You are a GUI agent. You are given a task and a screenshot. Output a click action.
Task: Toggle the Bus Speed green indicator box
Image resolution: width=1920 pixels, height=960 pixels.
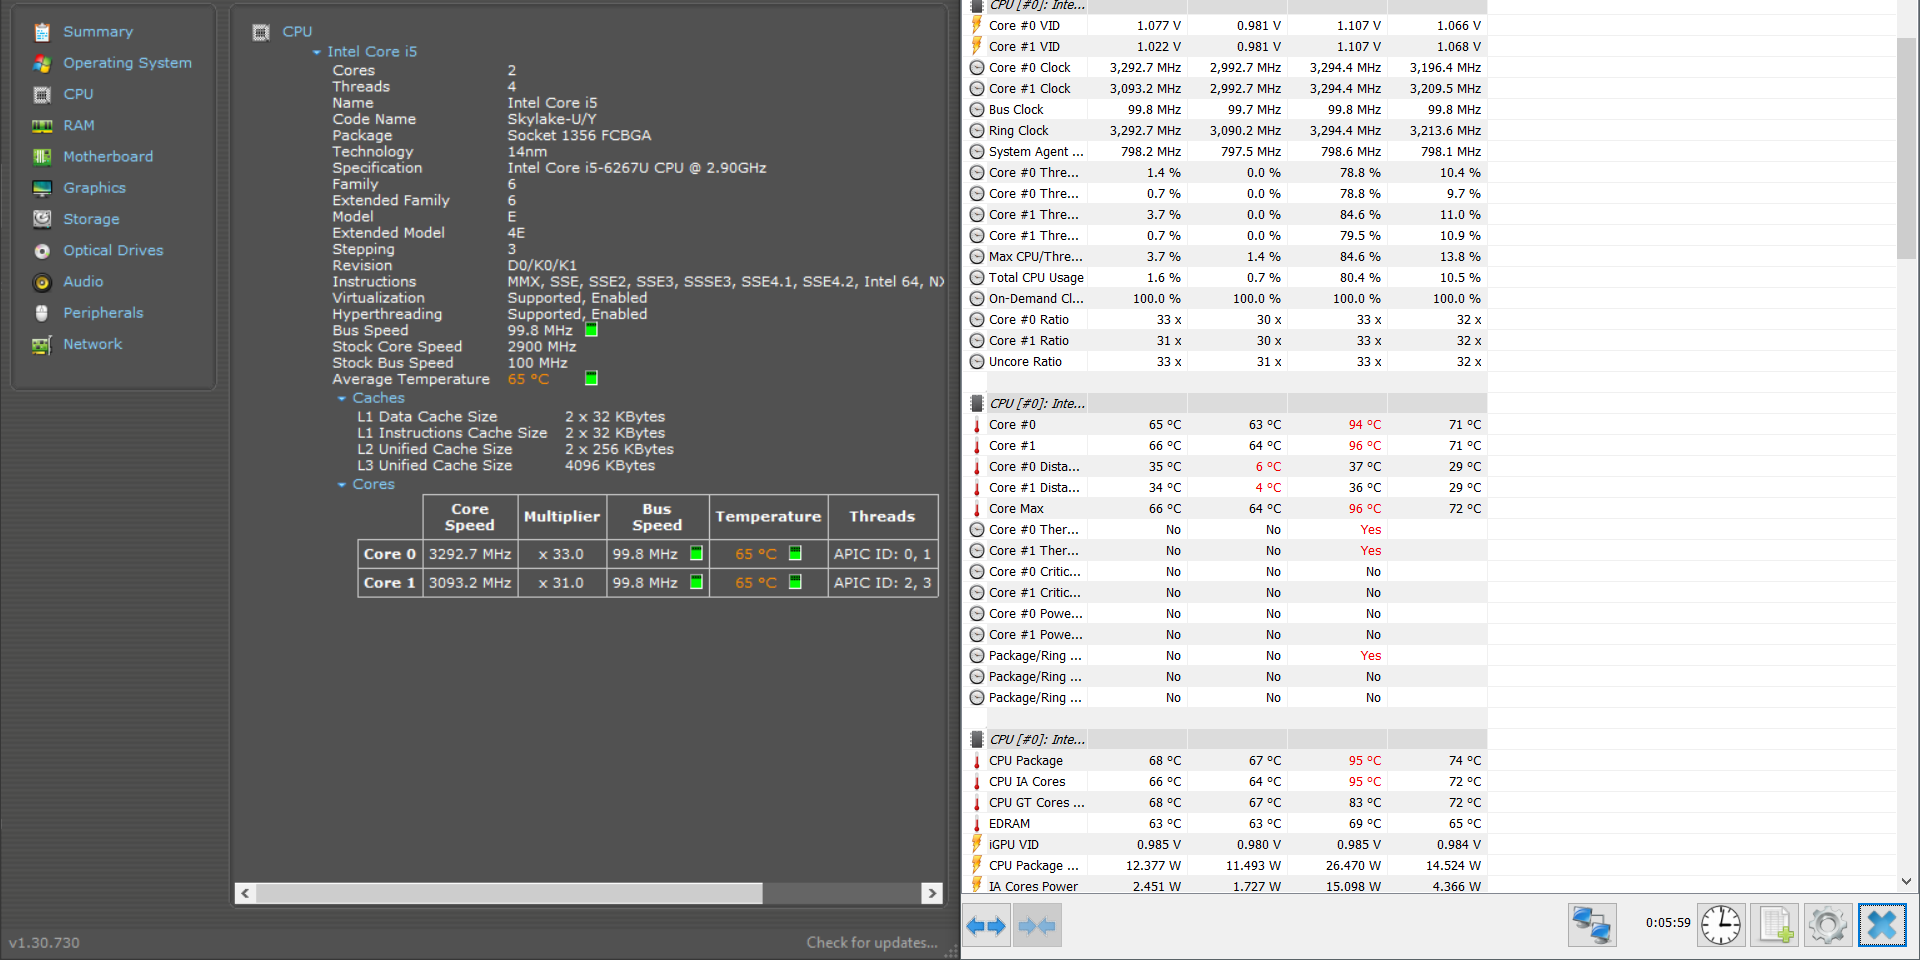click(591, 330)
